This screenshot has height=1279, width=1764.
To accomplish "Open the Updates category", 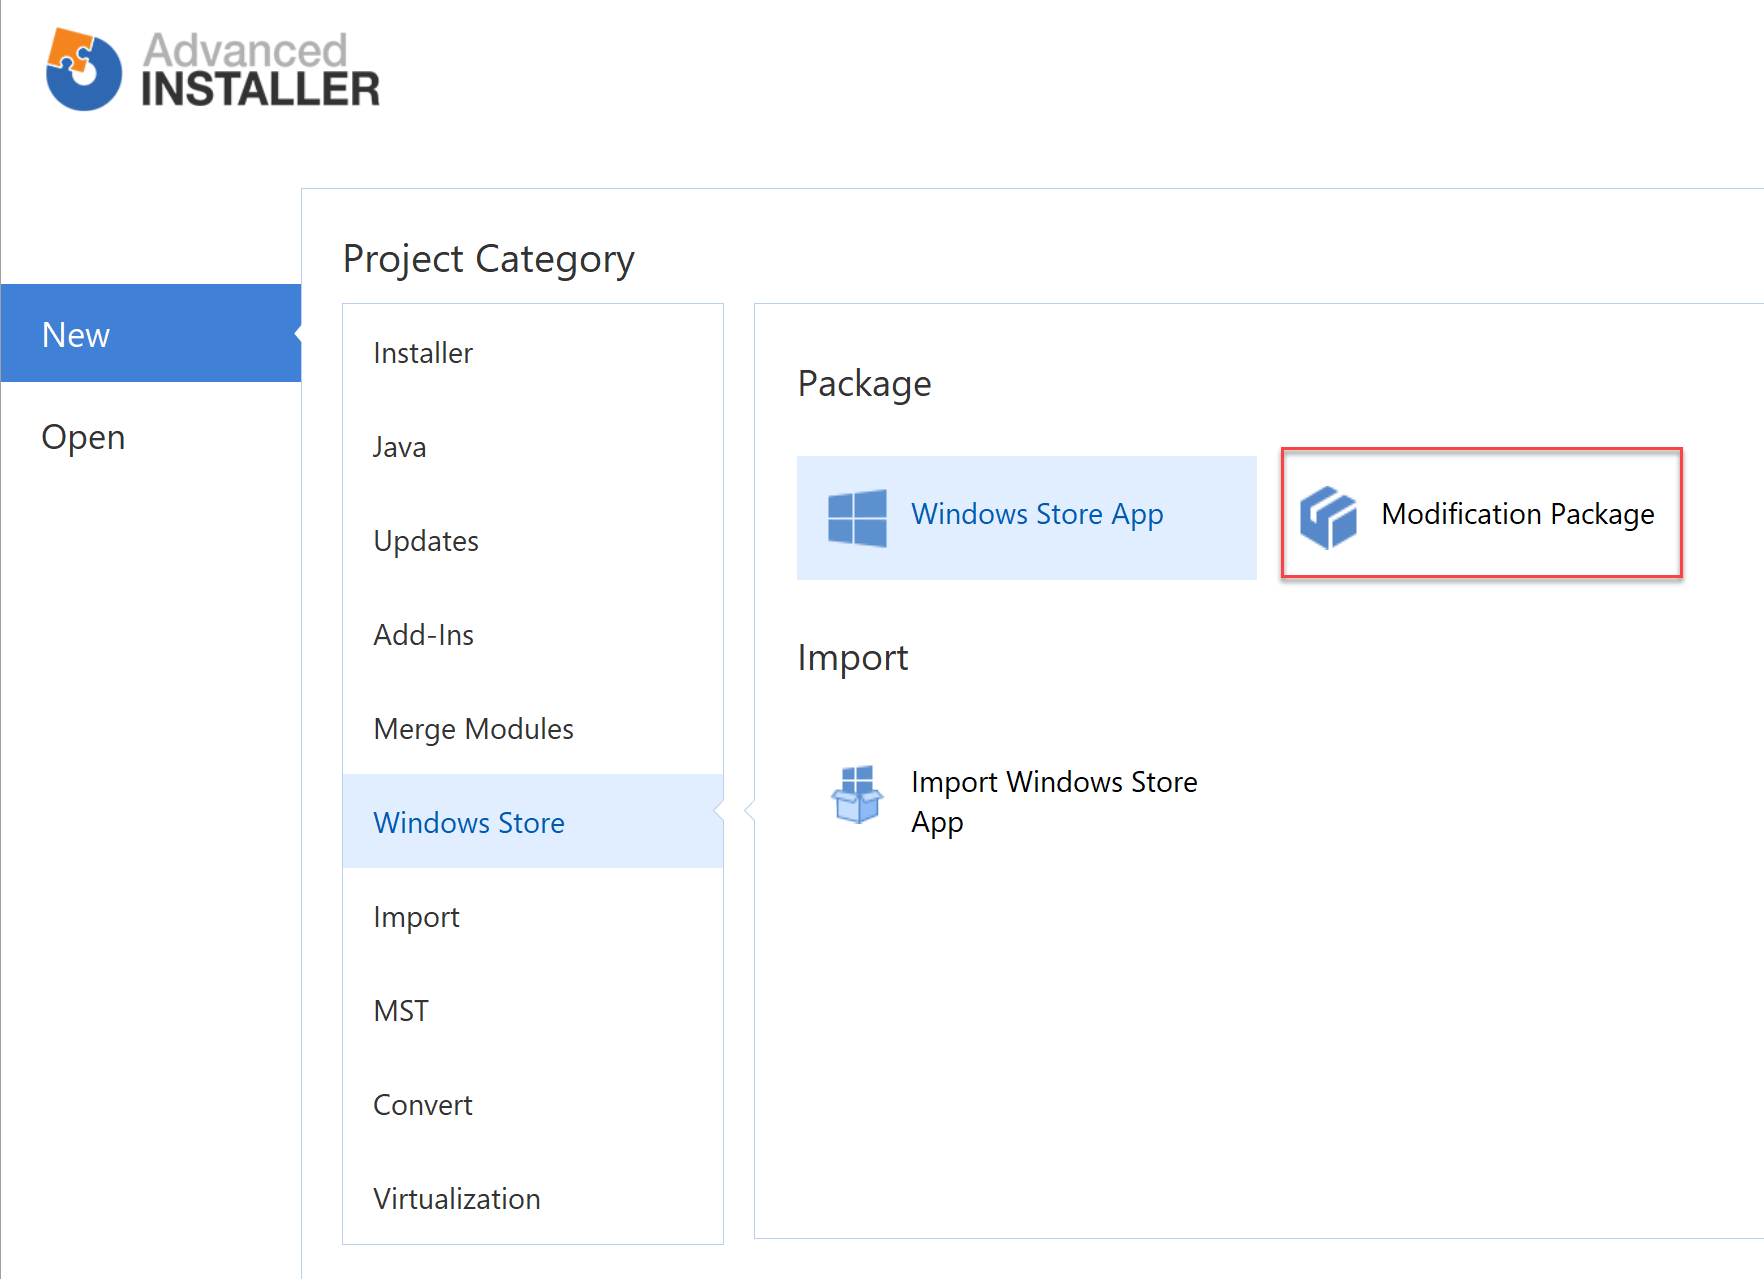I will tap(426, 540).
